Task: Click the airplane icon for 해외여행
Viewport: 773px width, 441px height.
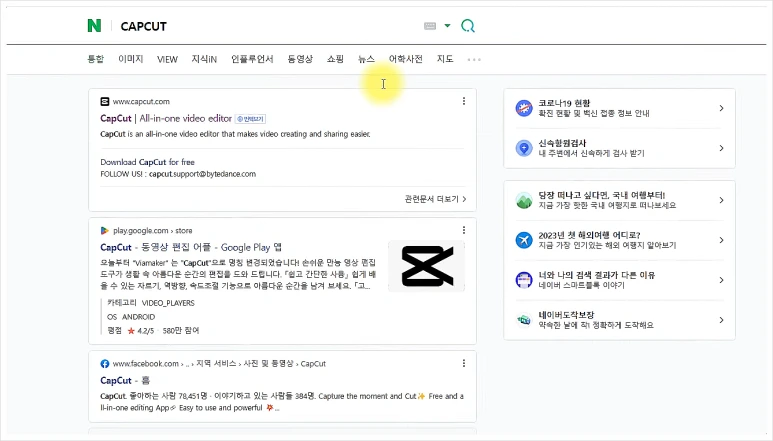Action: click(524, 240)
